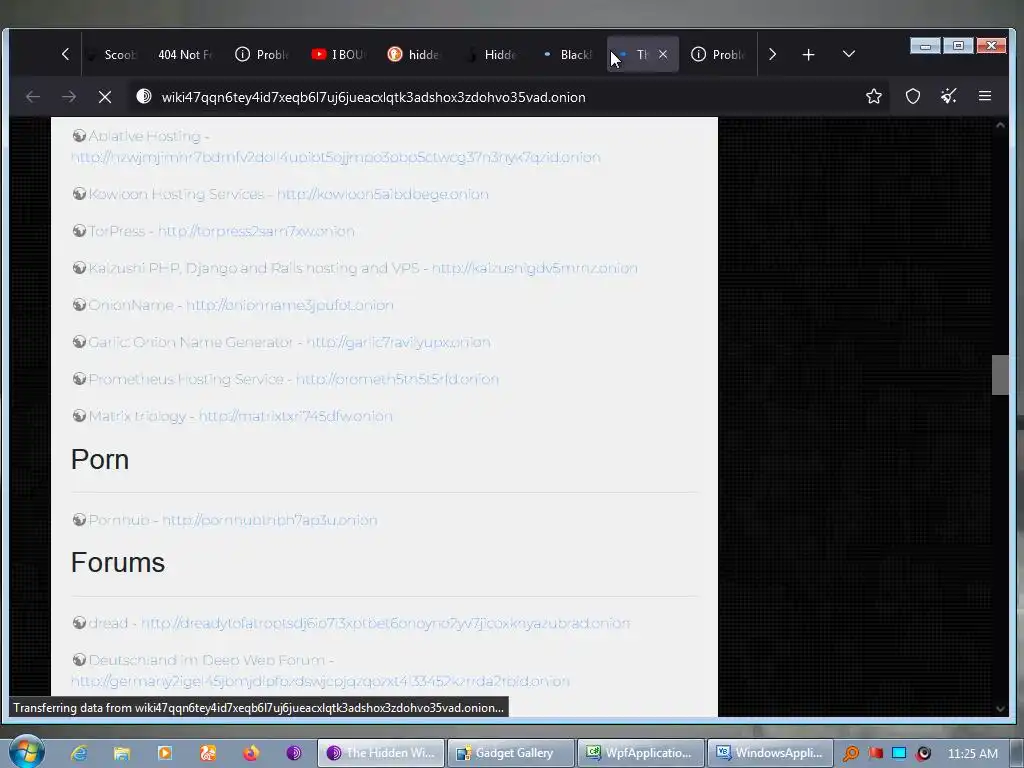The height and width of the screenshot is (768, 1024).
Task: Go forward to the next page
Action: pyautogui.click(x=69, y=97)
